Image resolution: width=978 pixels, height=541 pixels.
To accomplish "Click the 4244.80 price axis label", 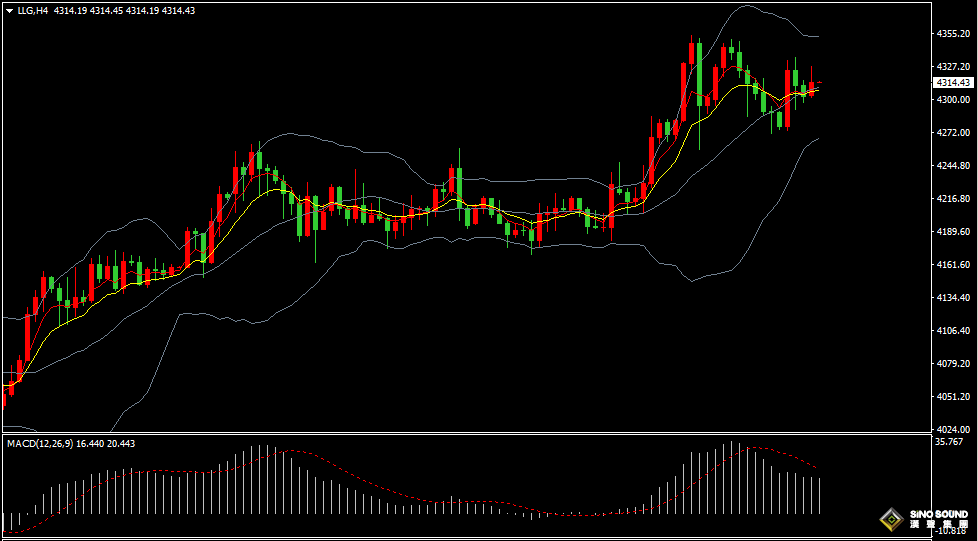I will pos(952,166).
